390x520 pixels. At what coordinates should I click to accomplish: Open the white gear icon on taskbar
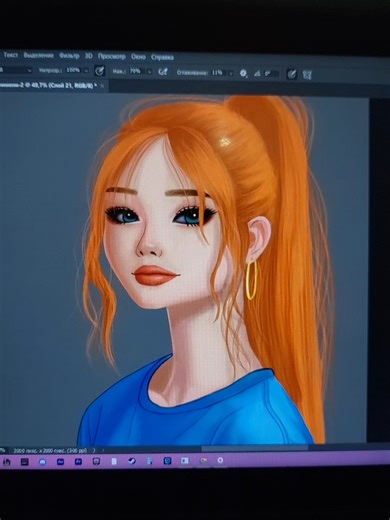click(x=220, y=460)
